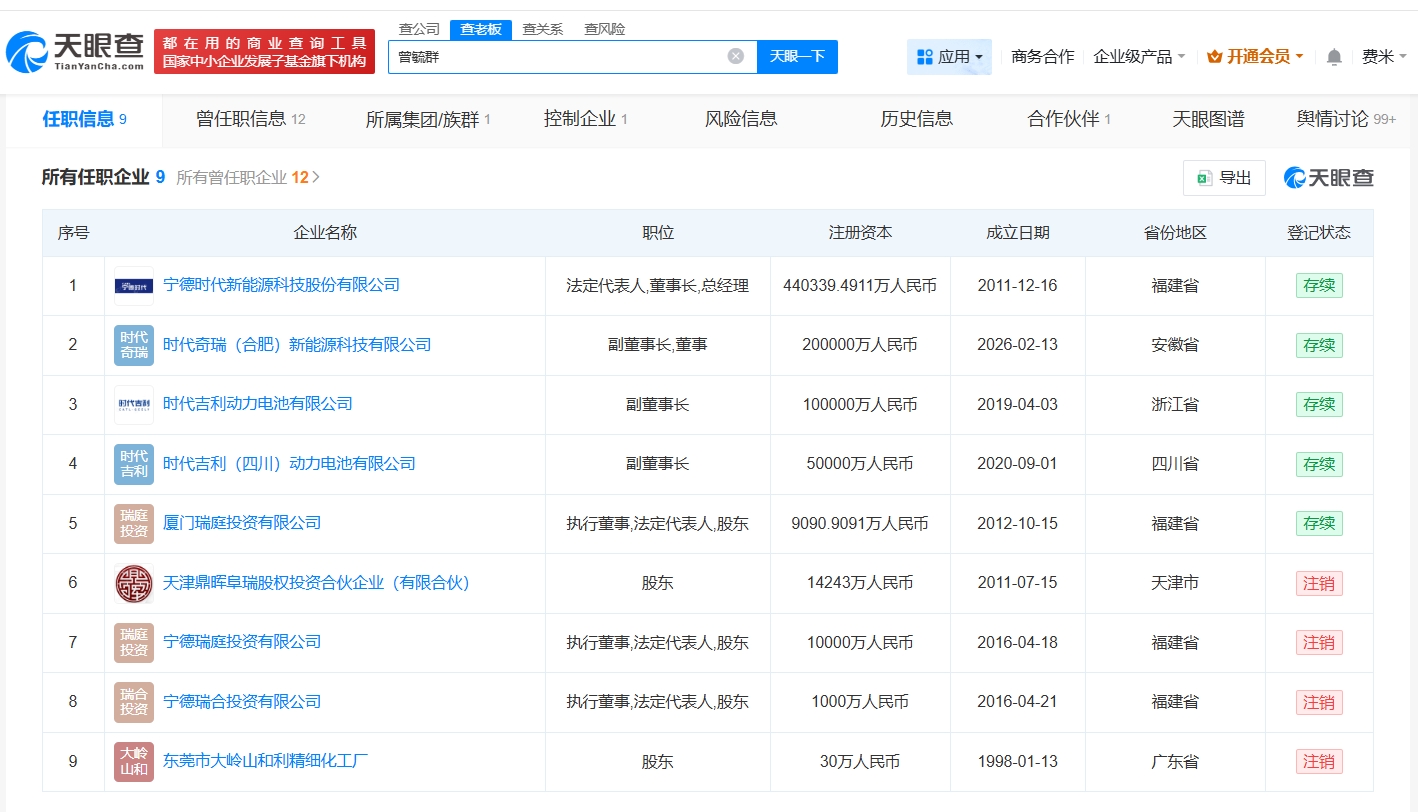Expand 所有曾任职企业 12 arrow link
This screenshot has width=1418, height=812.
click(x=248, y=178)
